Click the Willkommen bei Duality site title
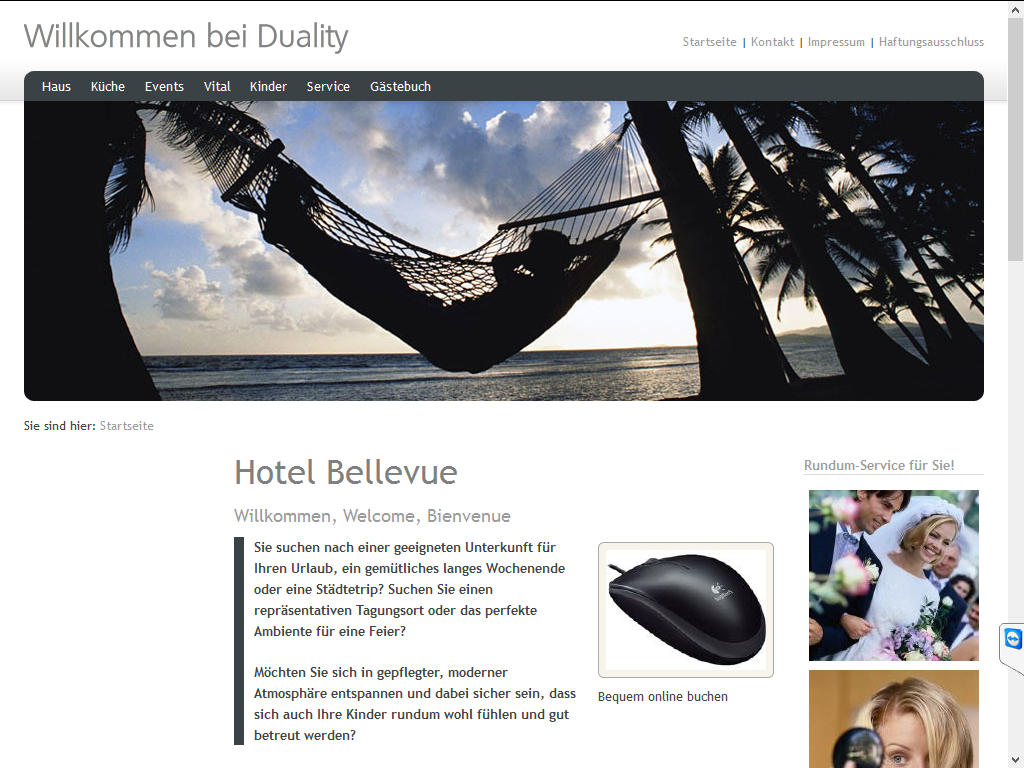The height and width of the screenshot is (768, 1024). click(186, 37)
